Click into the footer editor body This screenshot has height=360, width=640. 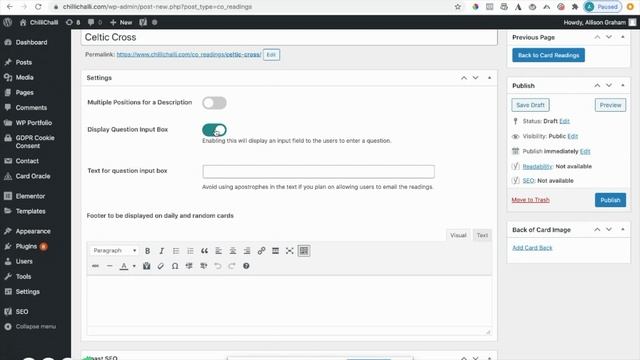289,302
